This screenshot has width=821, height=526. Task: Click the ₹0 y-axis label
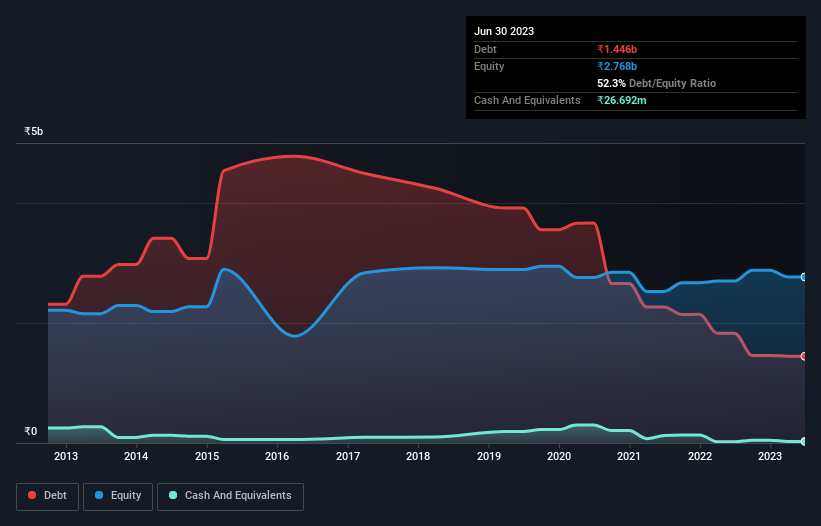[x=30, y=431]
